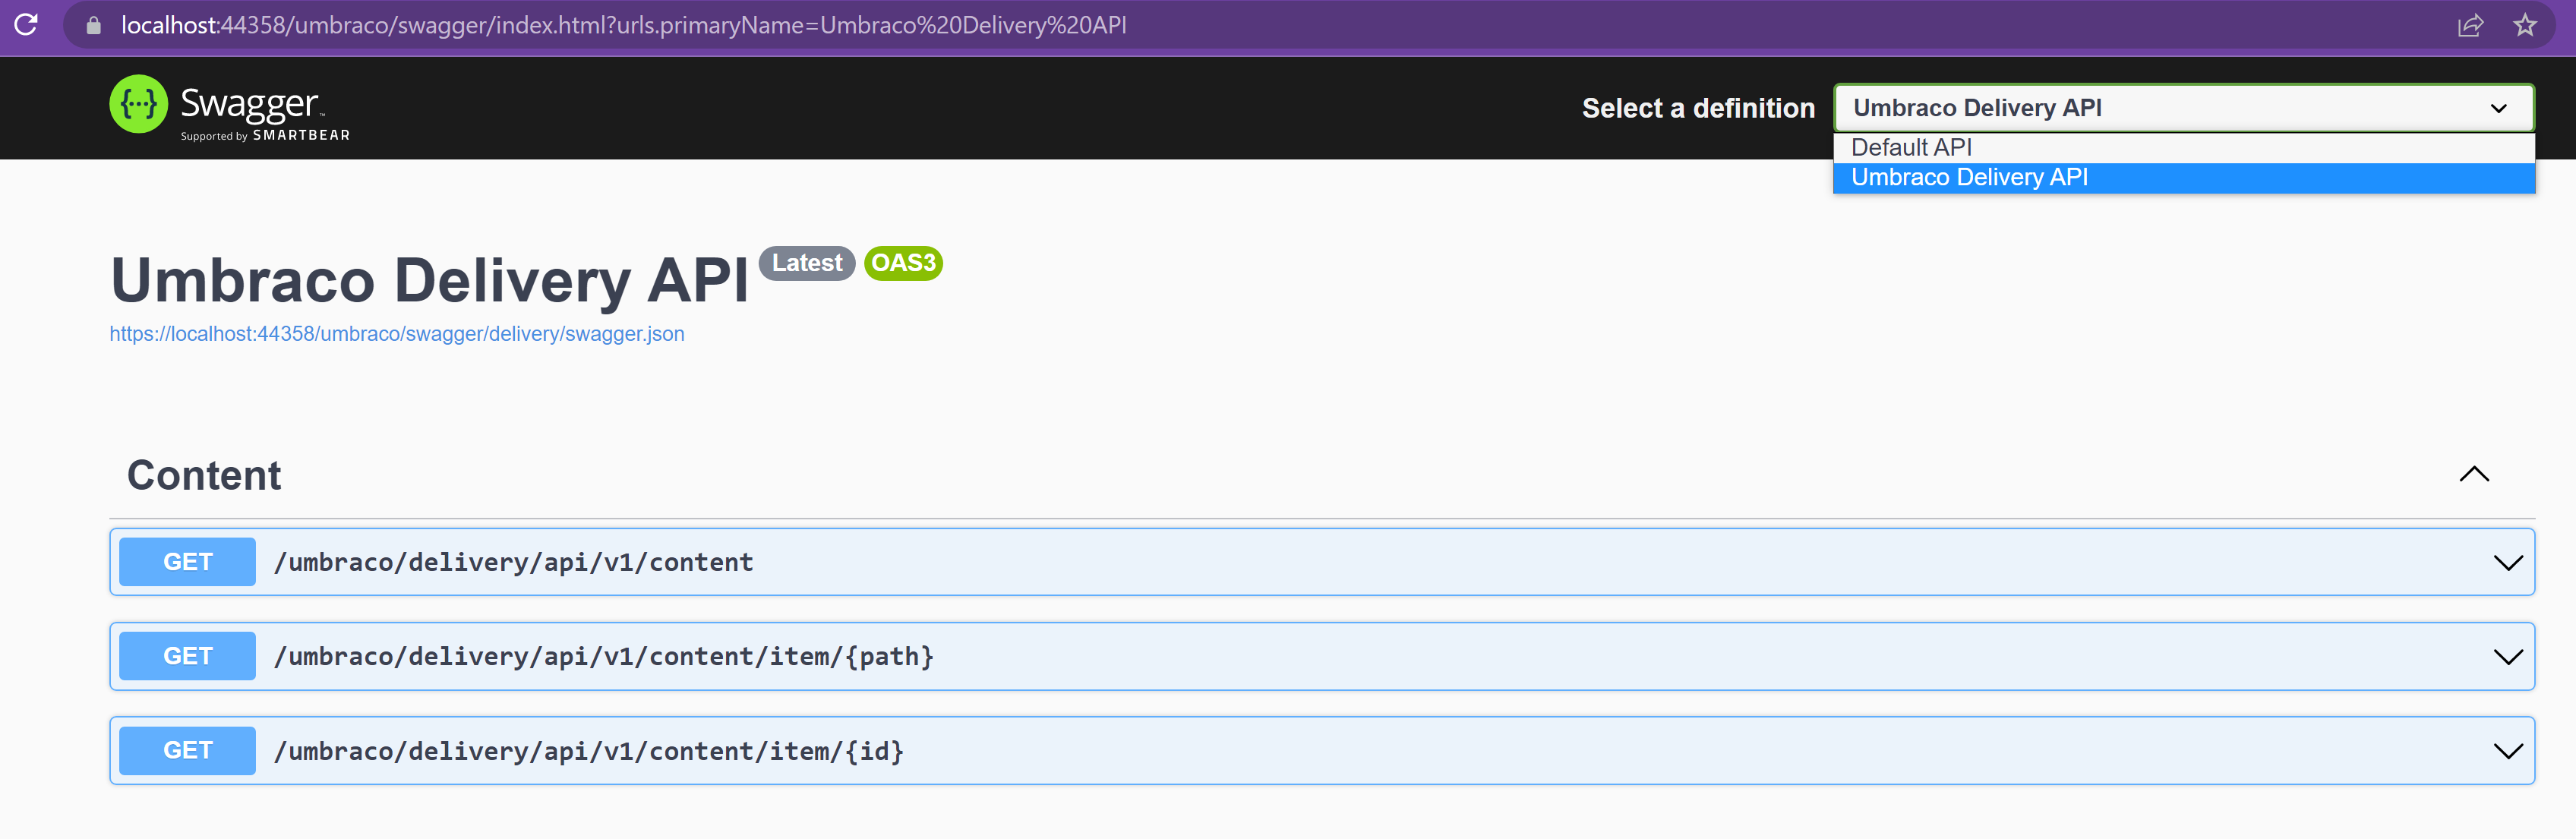This screenshot has width=2576, height=839.
Task: Click the green Swagger logo icon
Action: pos(138,104)
